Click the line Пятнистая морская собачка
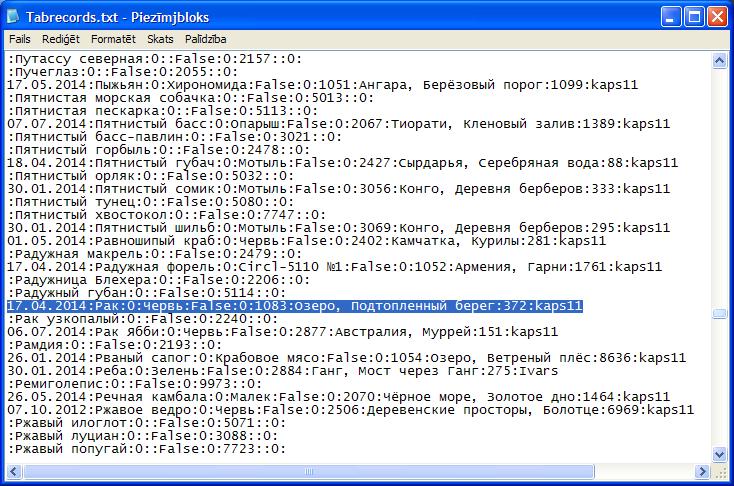 tap(191, 98)
